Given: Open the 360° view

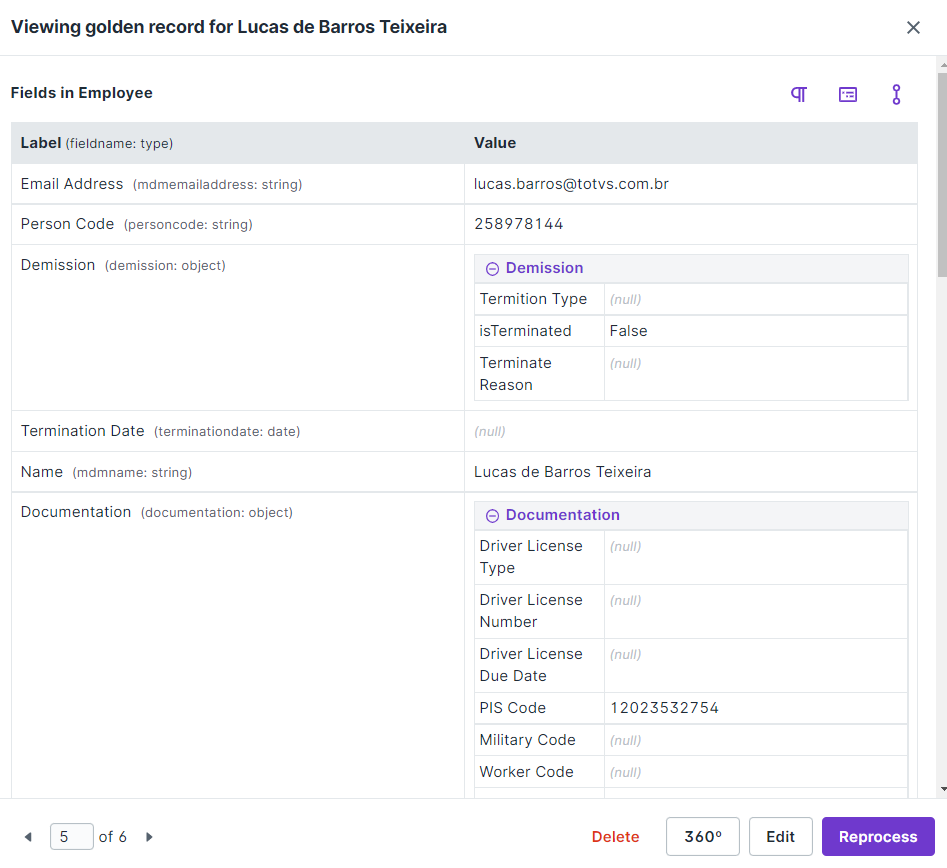Looking at the screenshot, I should tap(703, 837).
